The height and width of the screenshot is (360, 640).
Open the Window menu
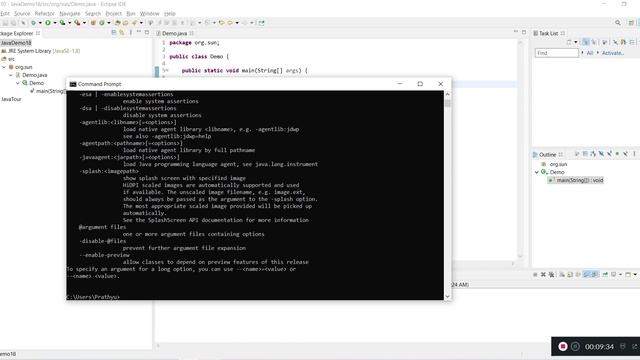149,13
